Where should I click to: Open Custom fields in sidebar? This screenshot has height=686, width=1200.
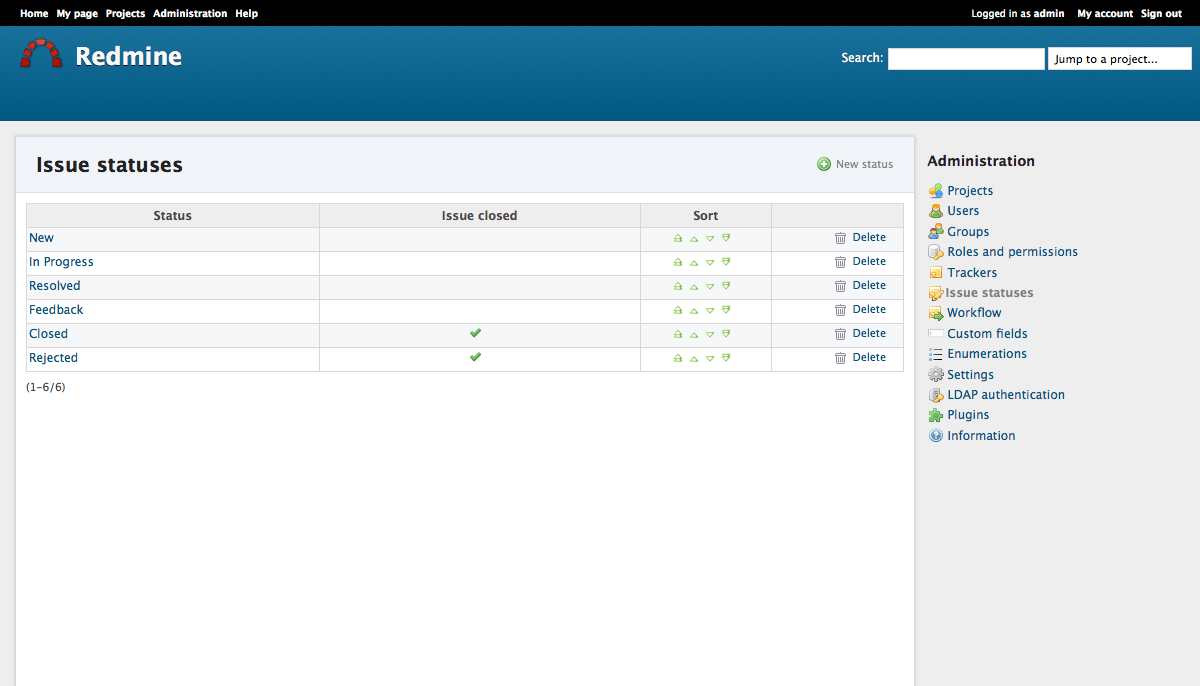987,334
